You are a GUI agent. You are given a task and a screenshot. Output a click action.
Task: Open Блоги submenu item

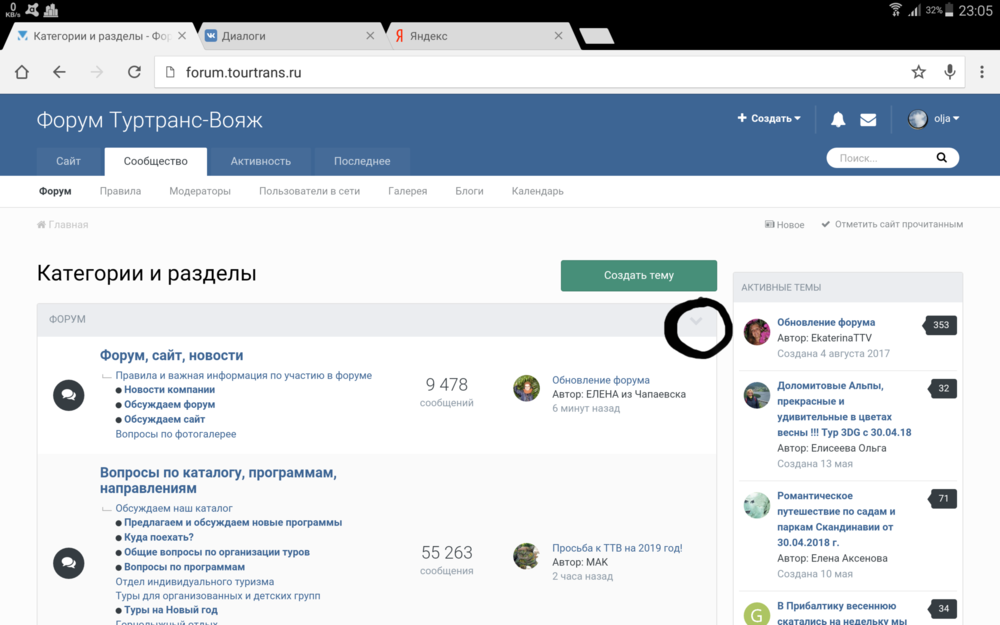[469, 191]
